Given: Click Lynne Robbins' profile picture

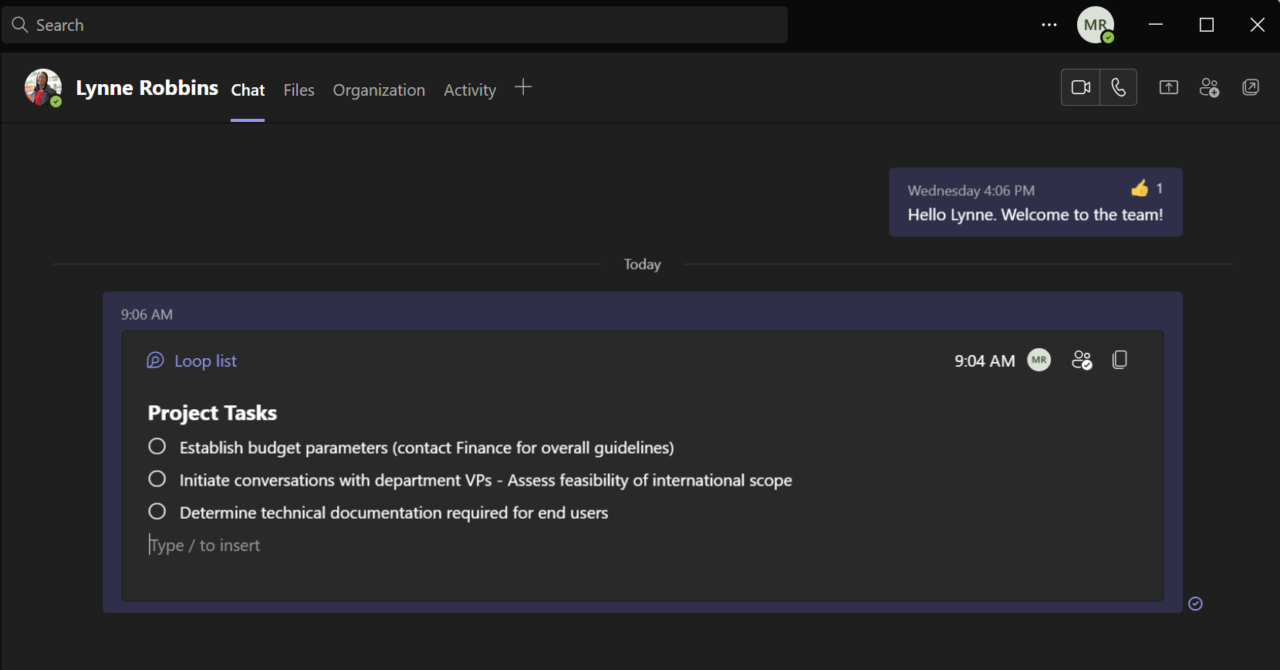Looking at the screenshot, I should [x=42, y=87].
